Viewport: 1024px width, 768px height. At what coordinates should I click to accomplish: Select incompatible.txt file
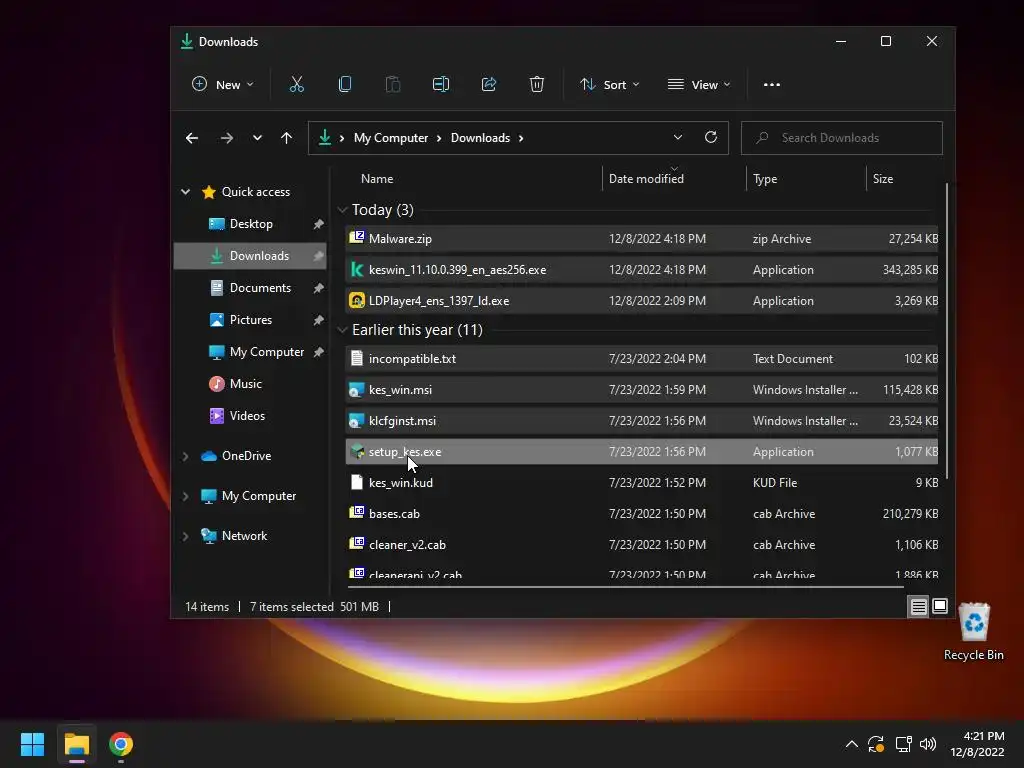point(641,359)
